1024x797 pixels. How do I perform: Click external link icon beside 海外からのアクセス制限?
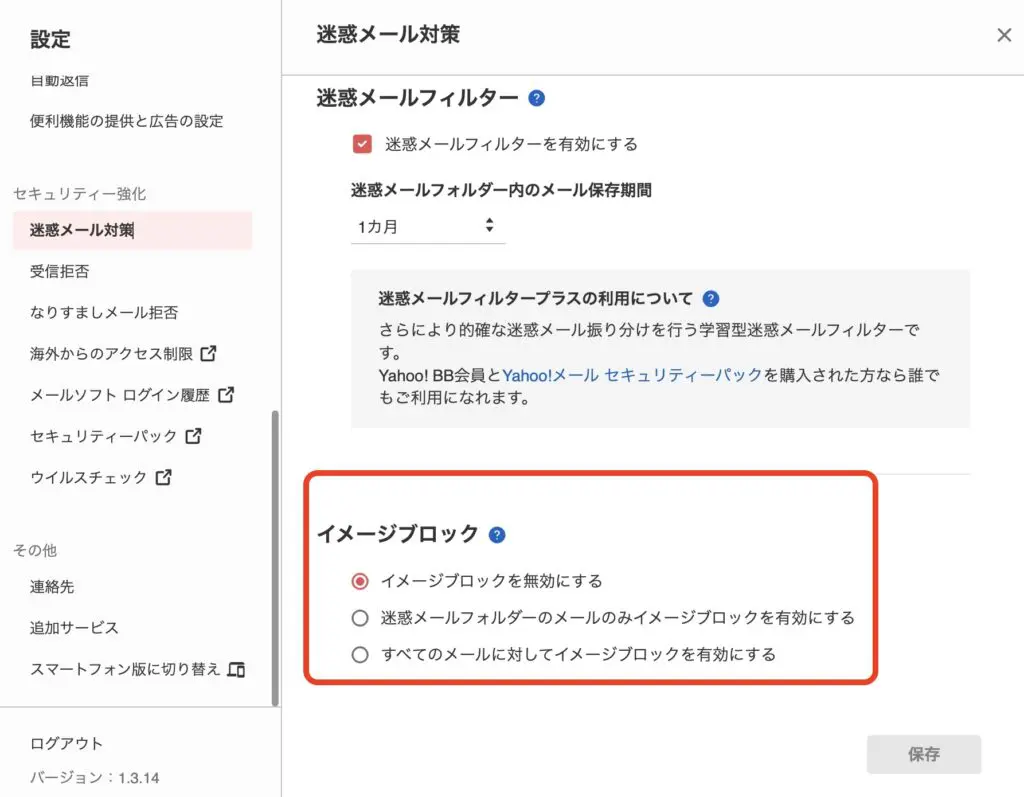click(208, 353)
